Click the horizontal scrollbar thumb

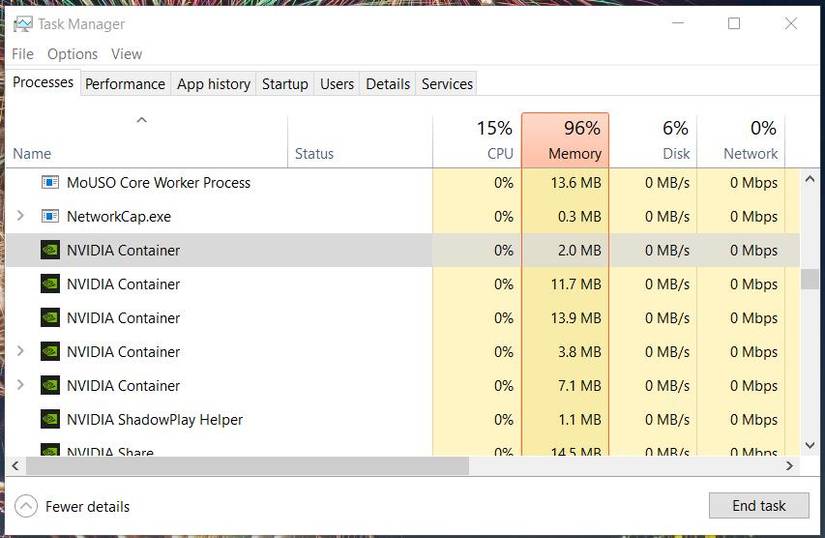pyautogui.click(x=247, y=466)
